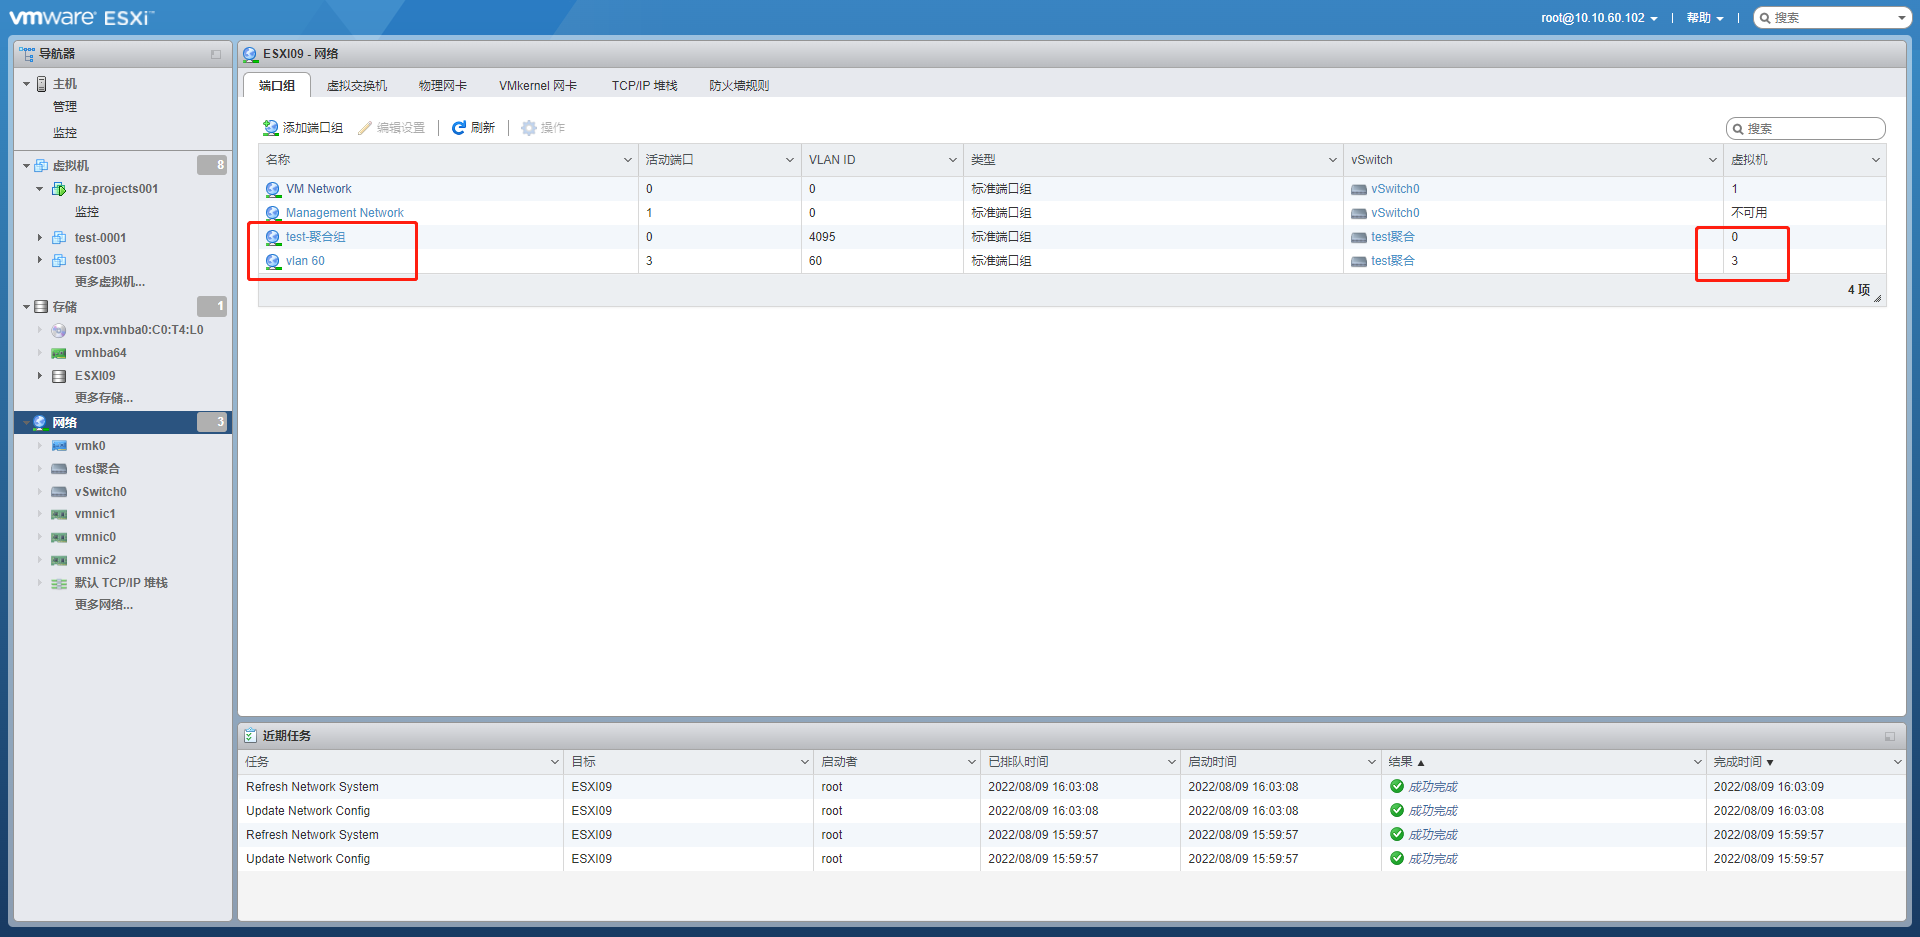Open the vlan 60 port group link
The width and height of the screenshot is (1920, 937).
(x=305, y=261)
